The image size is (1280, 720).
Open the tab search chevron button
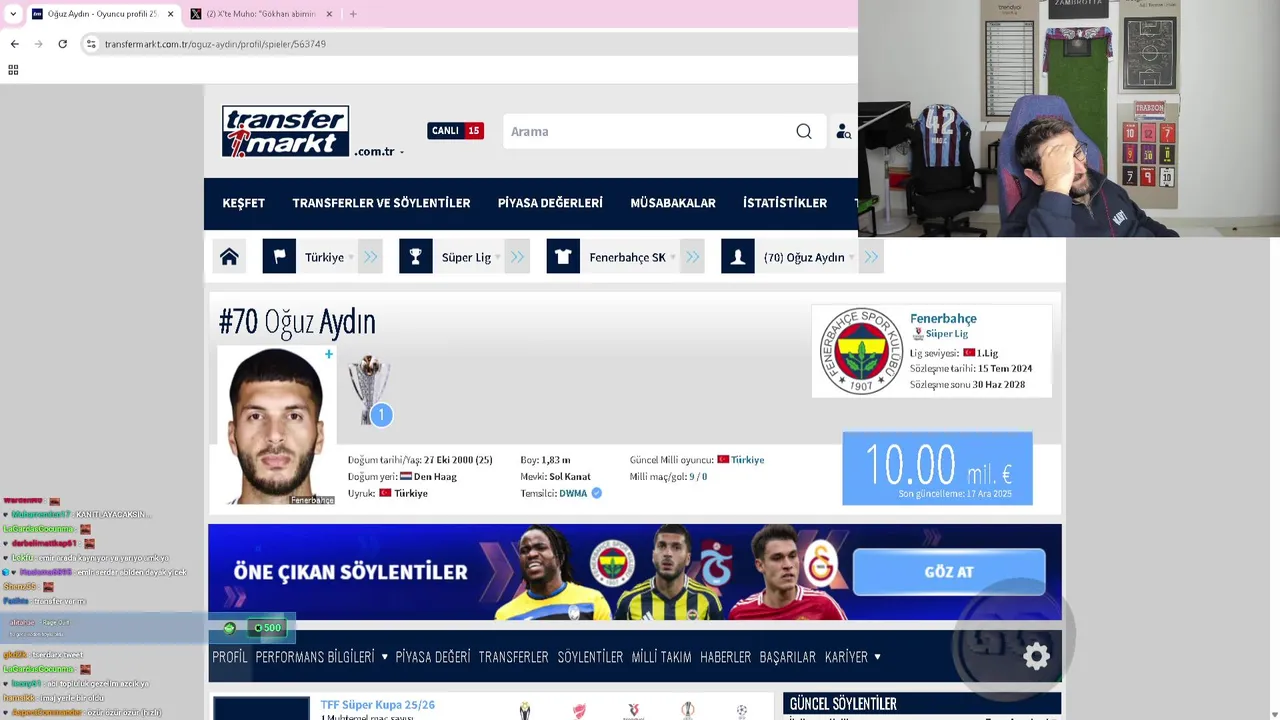[12, 14]
